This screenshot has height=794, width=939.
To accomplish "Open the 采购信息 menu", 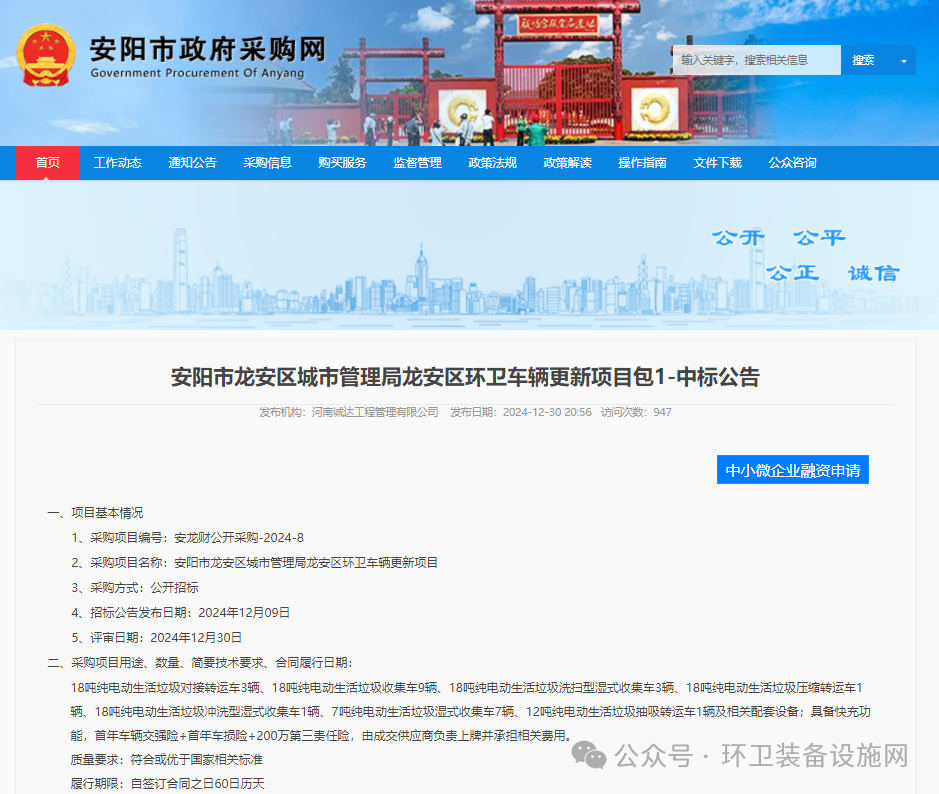I will coord(267,162).
